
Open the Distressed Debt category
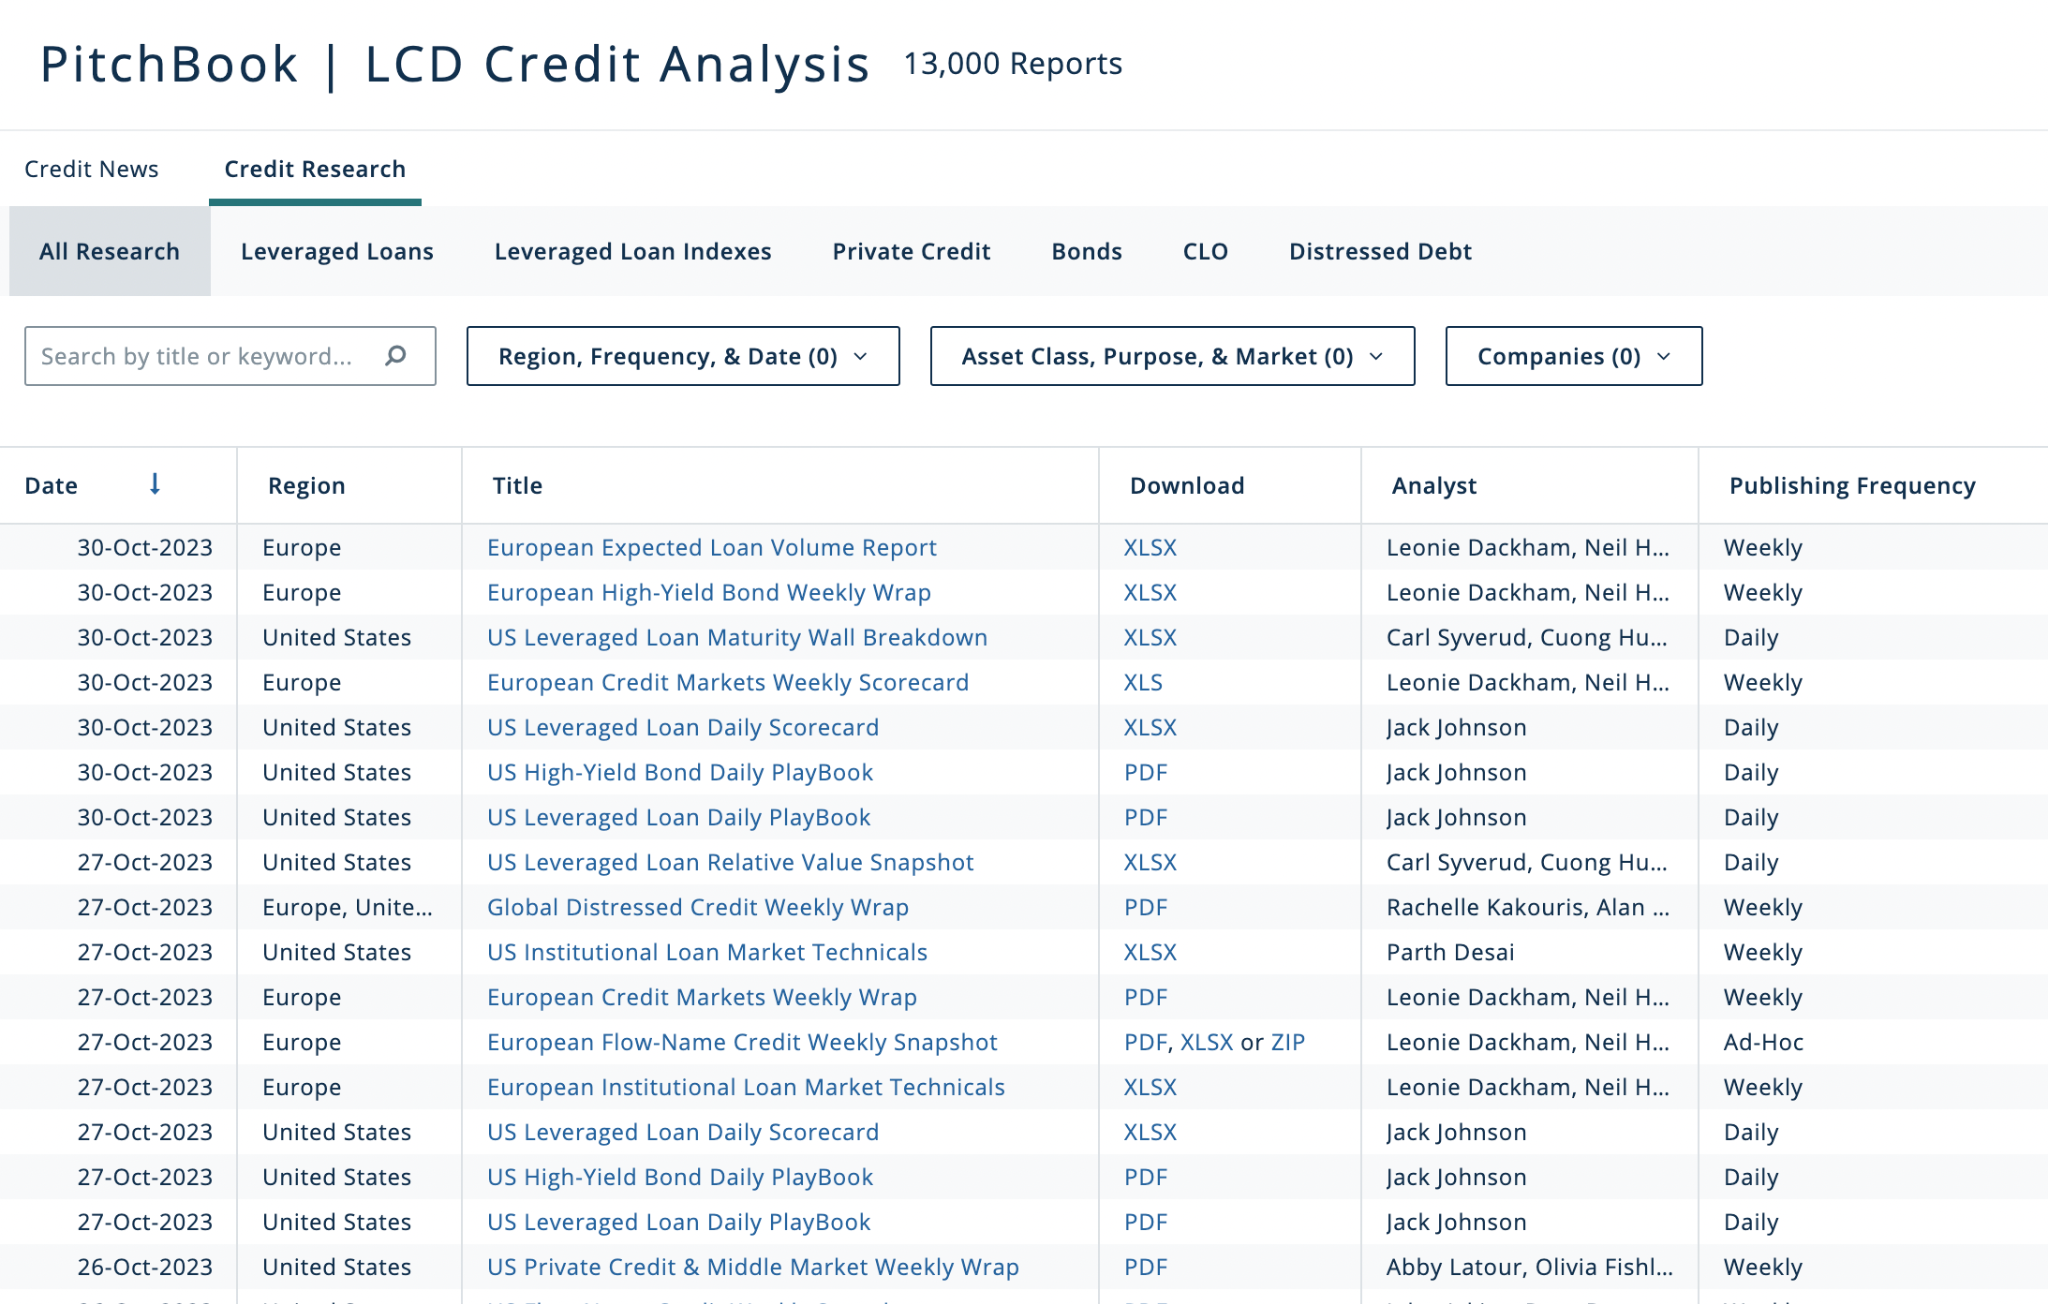[1380, 251]
